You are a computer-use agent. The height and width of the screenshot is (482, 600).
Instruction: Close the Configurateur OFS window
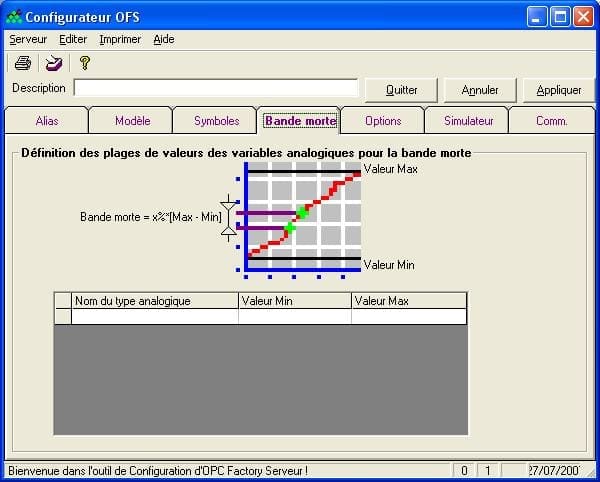point(584,17)
